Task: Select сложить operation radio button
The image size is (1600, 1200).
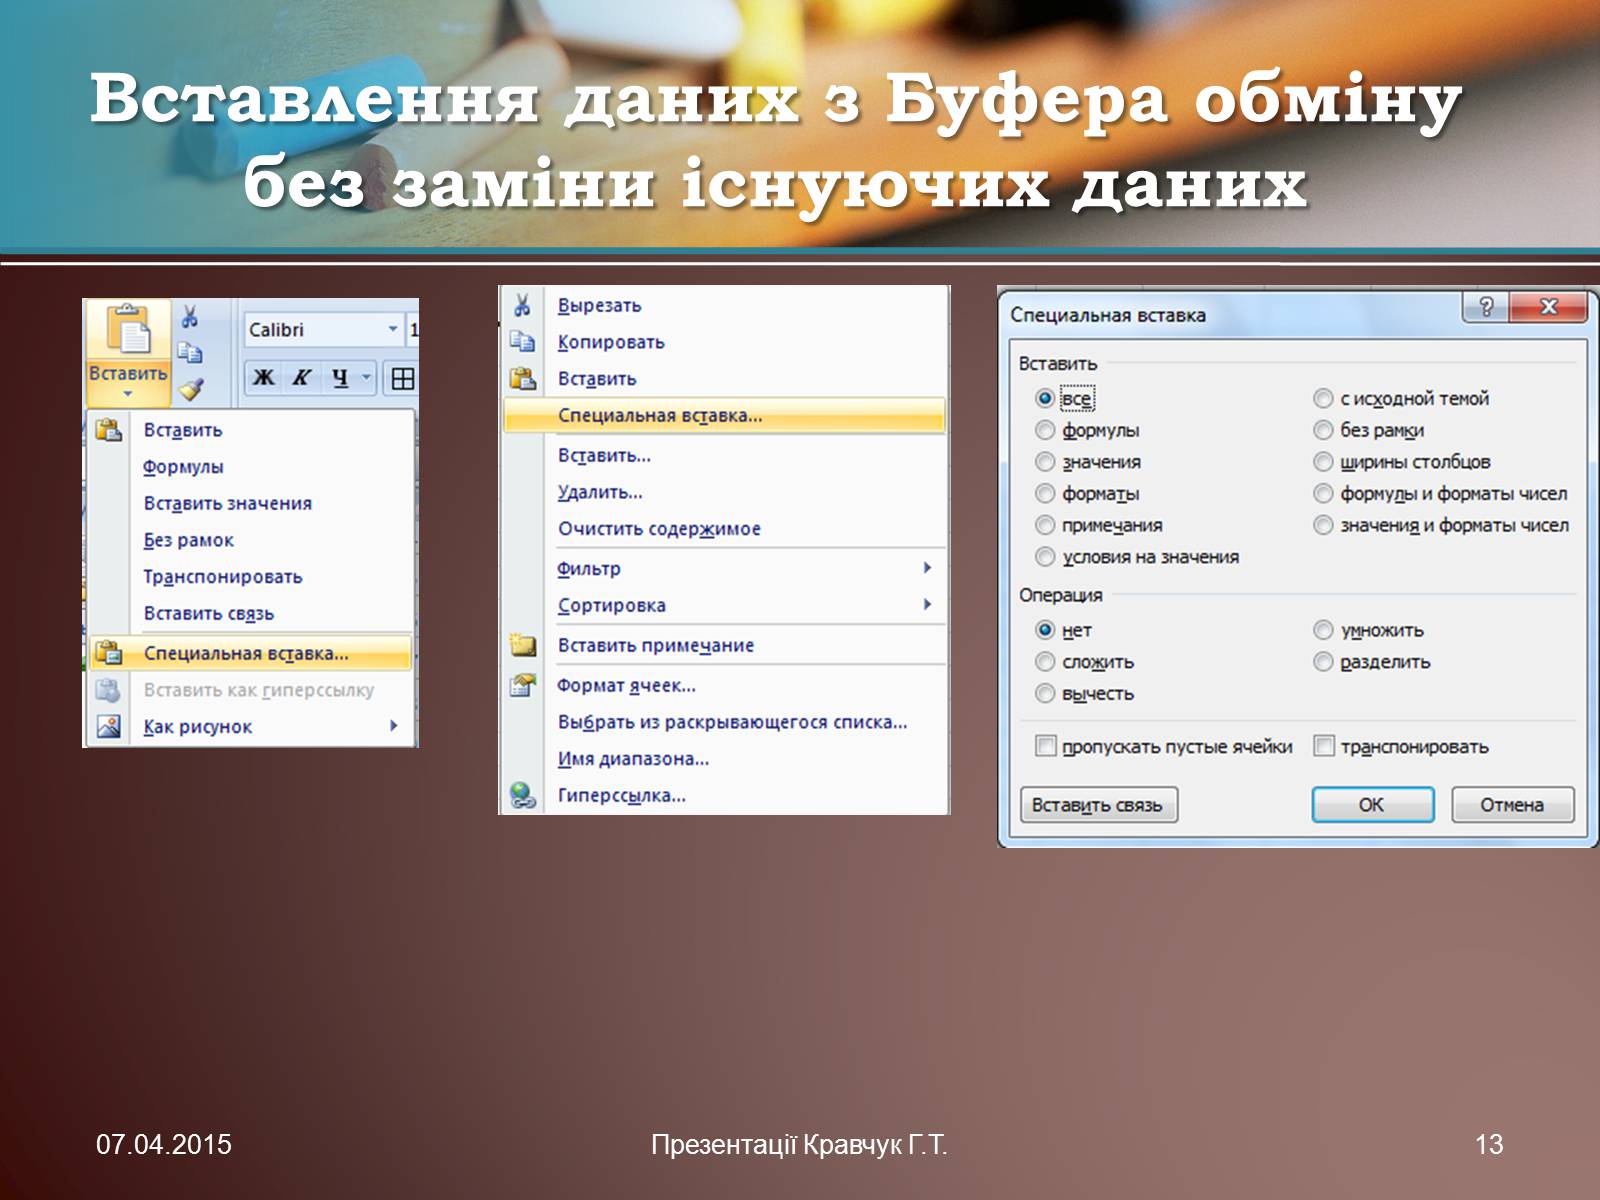Action: point(1045,662)
